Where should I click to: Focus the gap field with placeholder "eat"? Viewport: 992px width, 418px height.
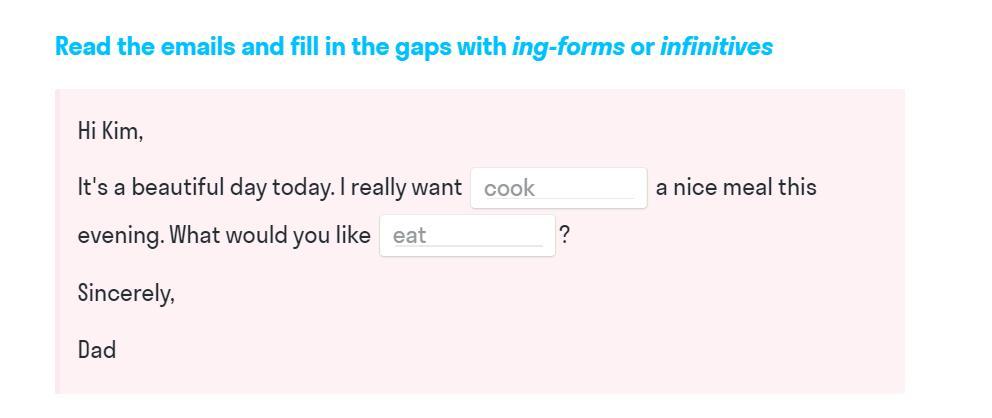pos(466,236)
